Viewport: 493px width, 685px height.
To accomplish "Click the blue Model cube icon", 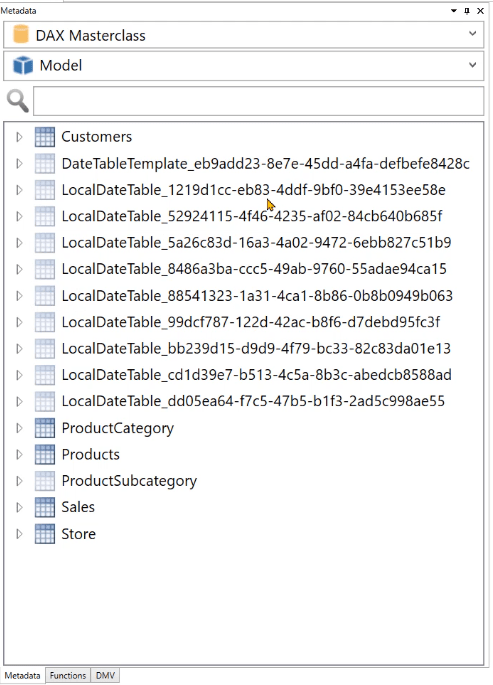I will 23,66.
